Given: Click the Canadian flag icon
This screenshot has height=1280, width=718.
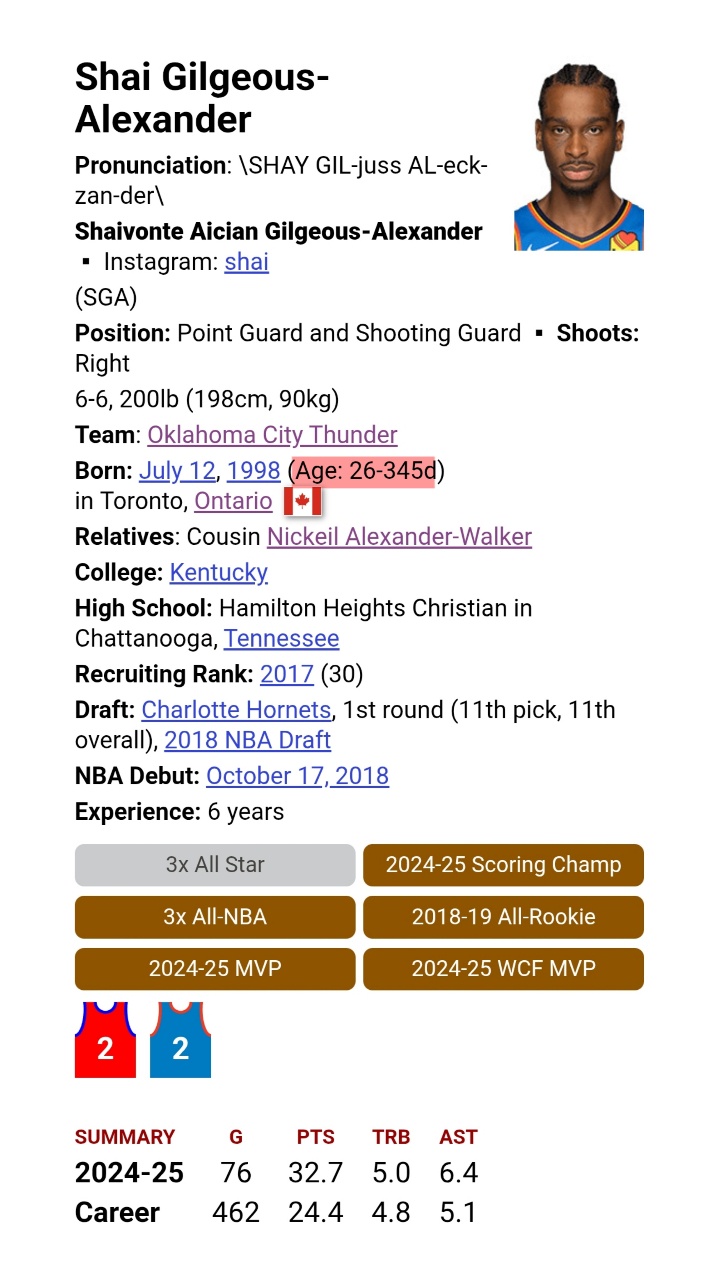Looking at the screenshot, I should pyautogui.click(x=302, y=501).
